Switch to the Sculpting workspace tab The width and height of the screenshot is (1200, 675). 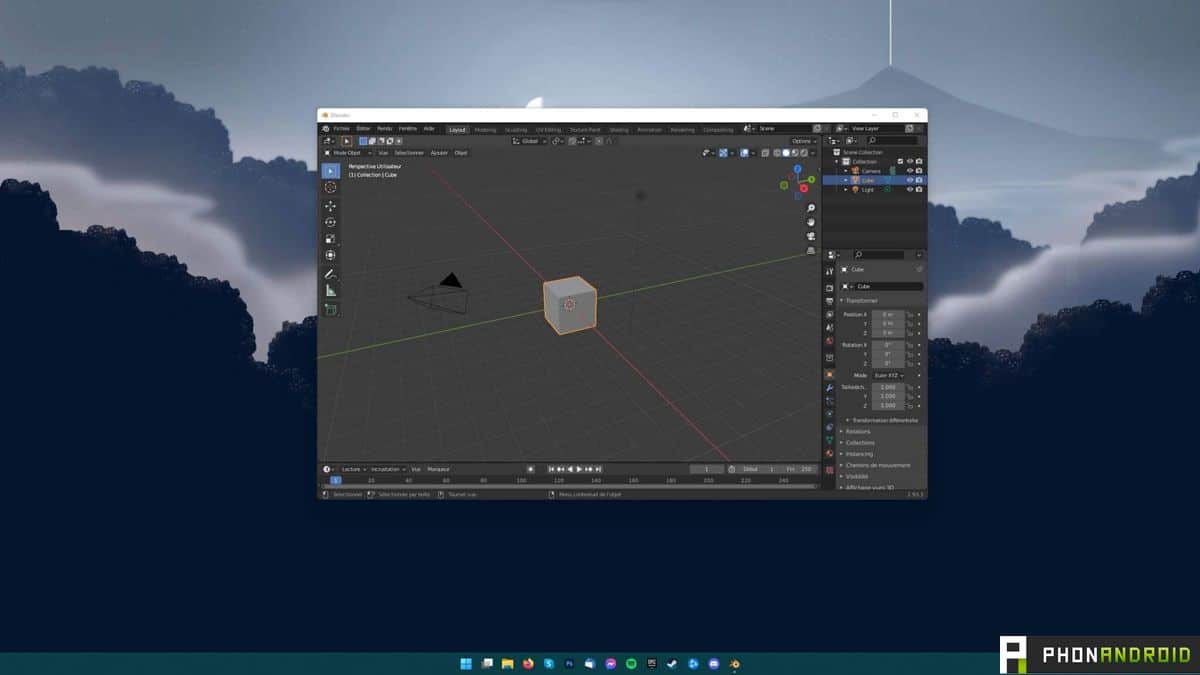click(516, 129)
